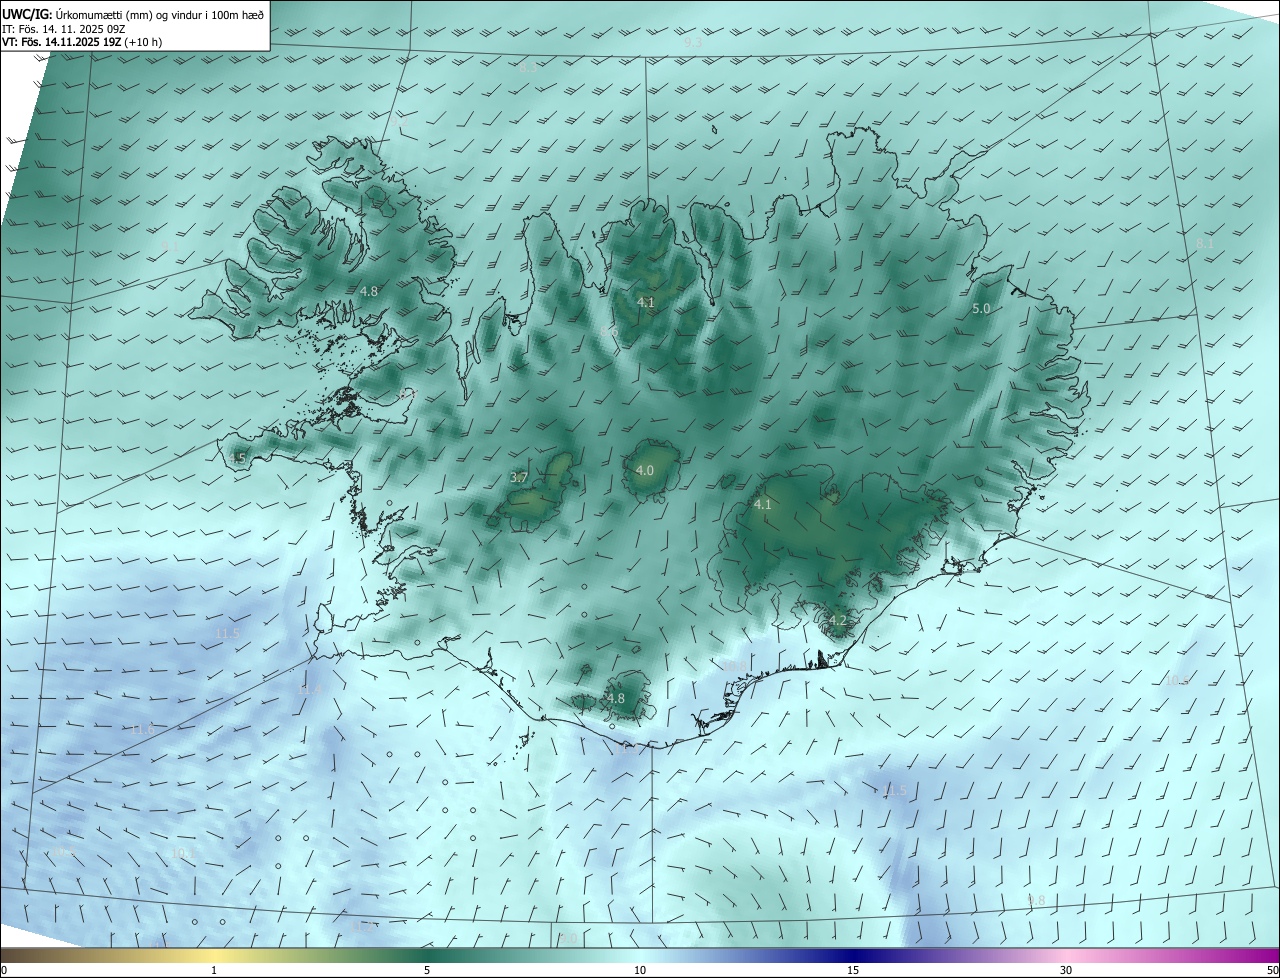This screenshot has width=1280, height=978.
Task: Click the 4.2 value label near the southeast coast
Action: pos(838,620)
